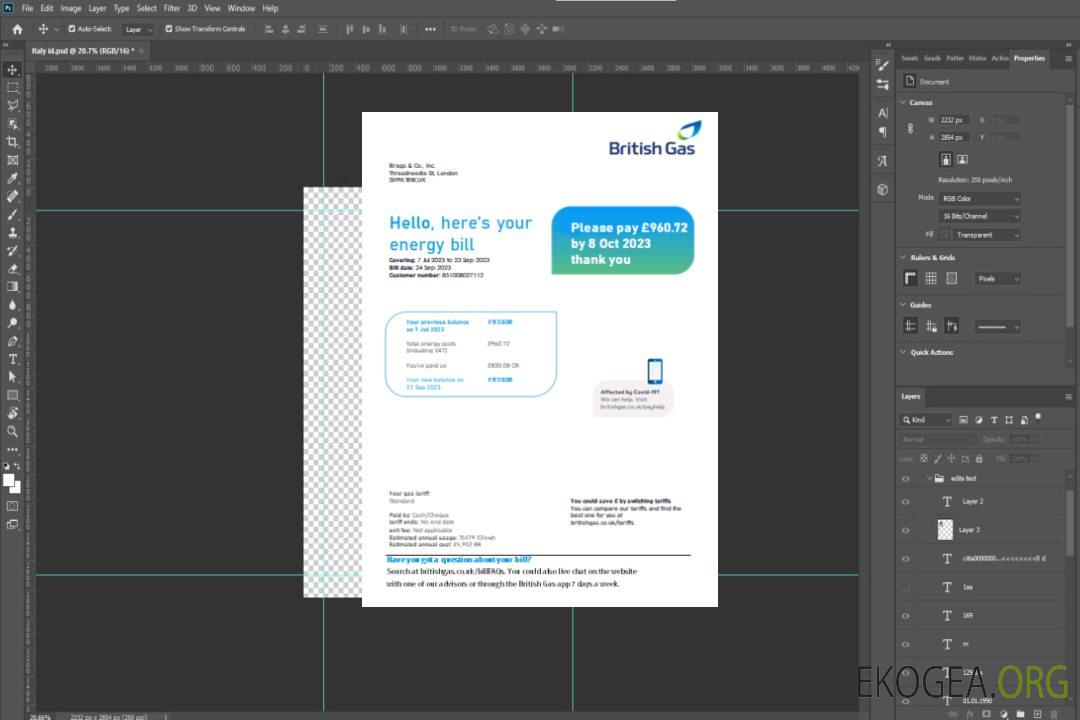Open the Filter menu
Image resolution: width=1080 pixels, height=720 pixels.
pos(172,8)
